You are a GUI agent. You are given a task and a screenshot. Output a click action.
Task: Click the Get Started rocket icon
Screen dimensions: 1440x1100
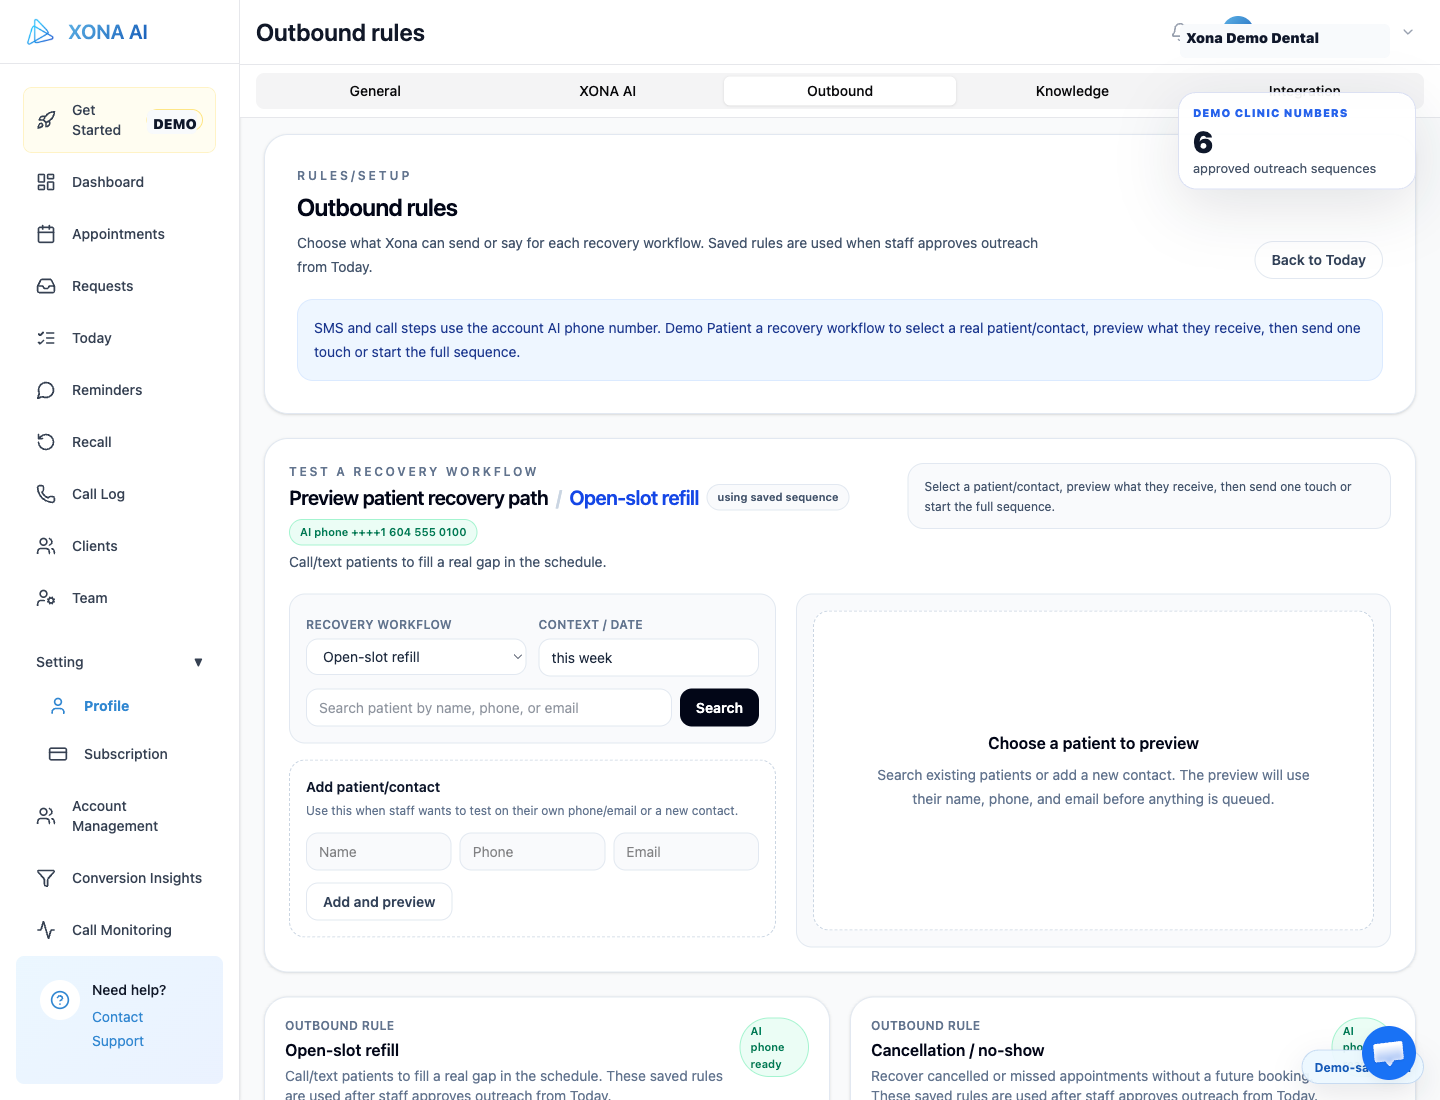[46, 120]
